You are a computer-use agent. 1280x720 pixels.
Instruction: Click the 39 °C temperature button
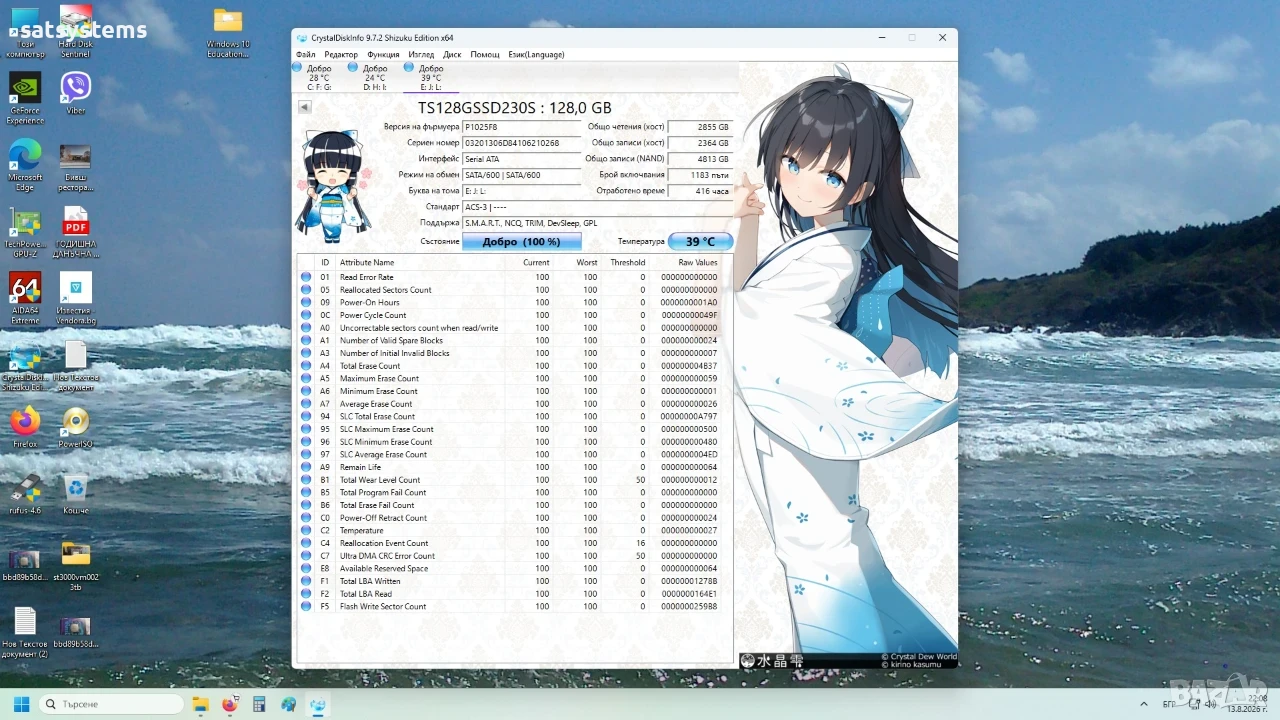point(700,242)
